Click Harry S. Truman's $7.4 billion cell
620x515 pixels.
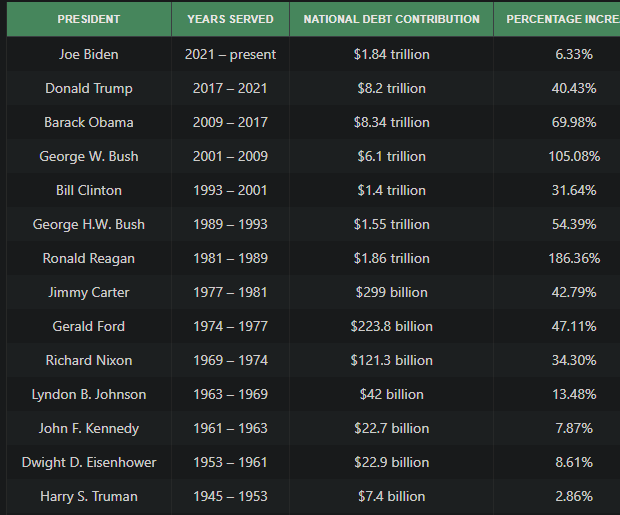click(391, 496)
